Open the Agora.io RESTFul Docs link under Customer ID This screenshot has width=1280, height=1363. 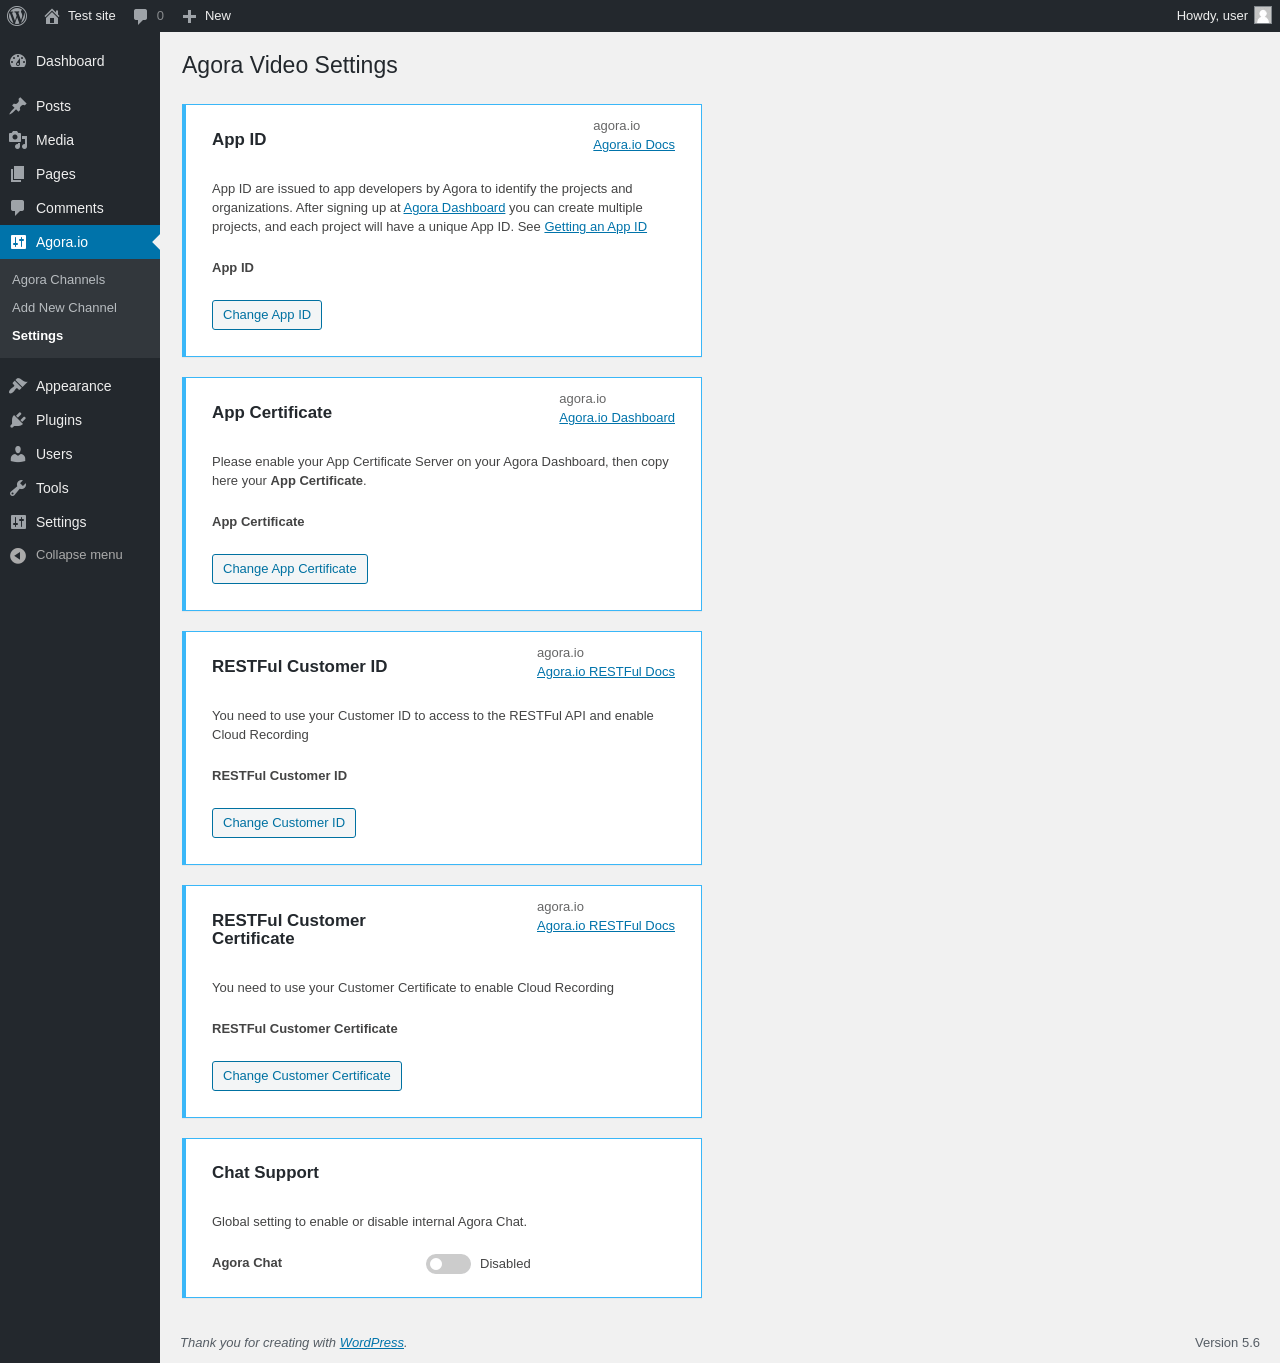605,672
